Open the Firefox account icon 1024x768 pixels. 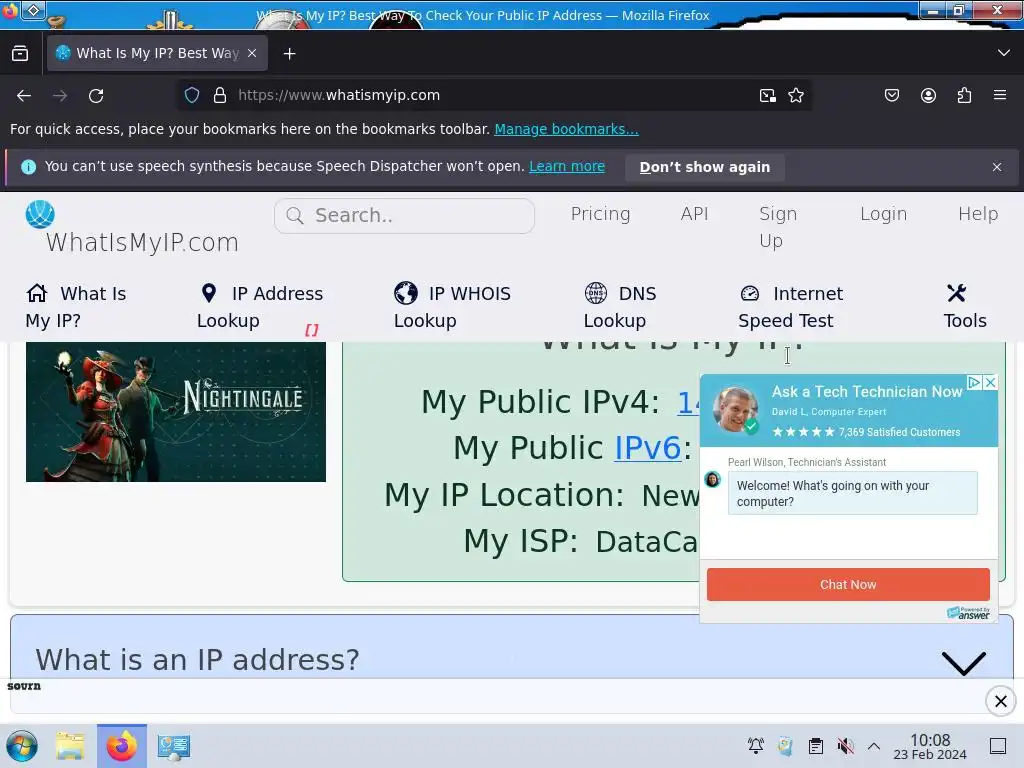tap(928, 95)
